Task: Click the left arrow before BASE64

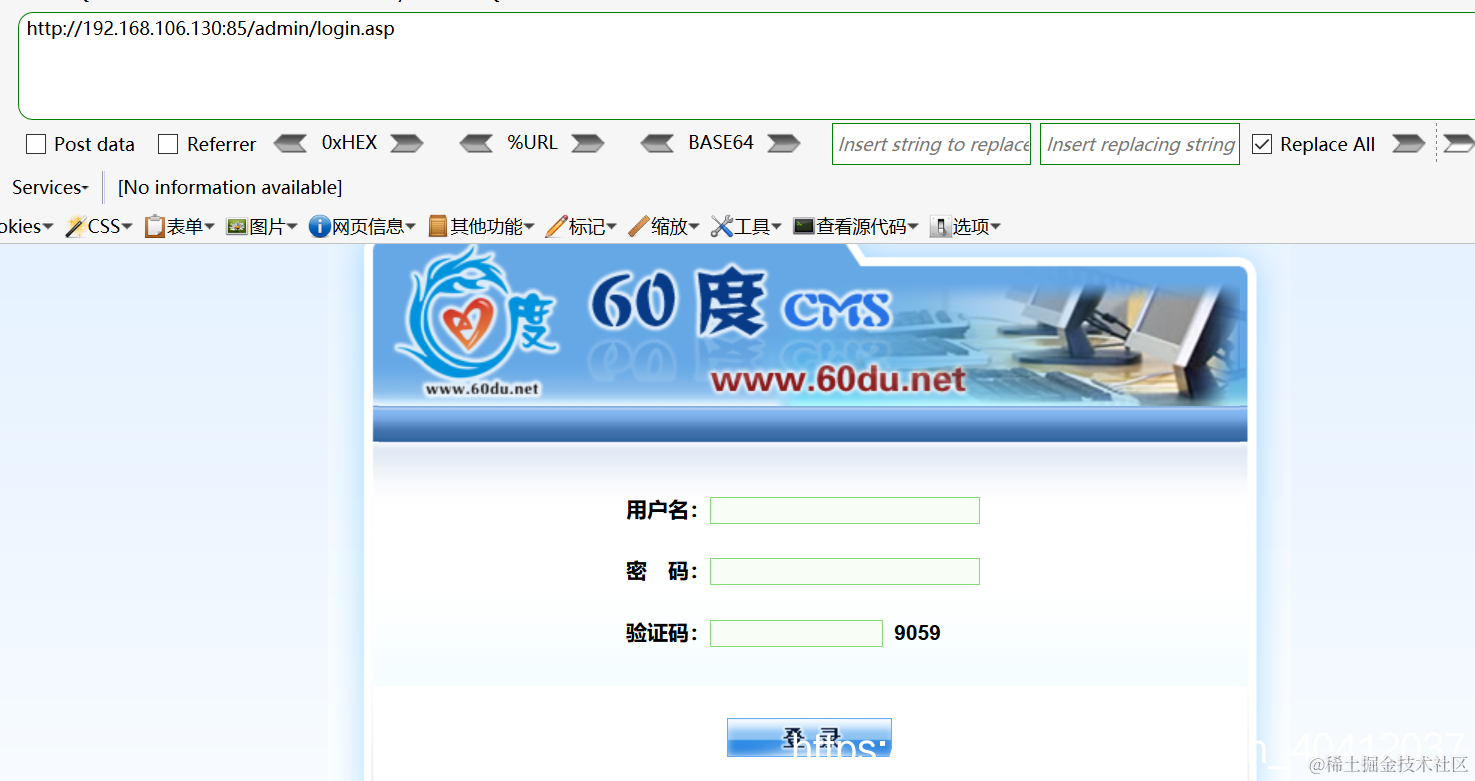Action: click(657, 143)
